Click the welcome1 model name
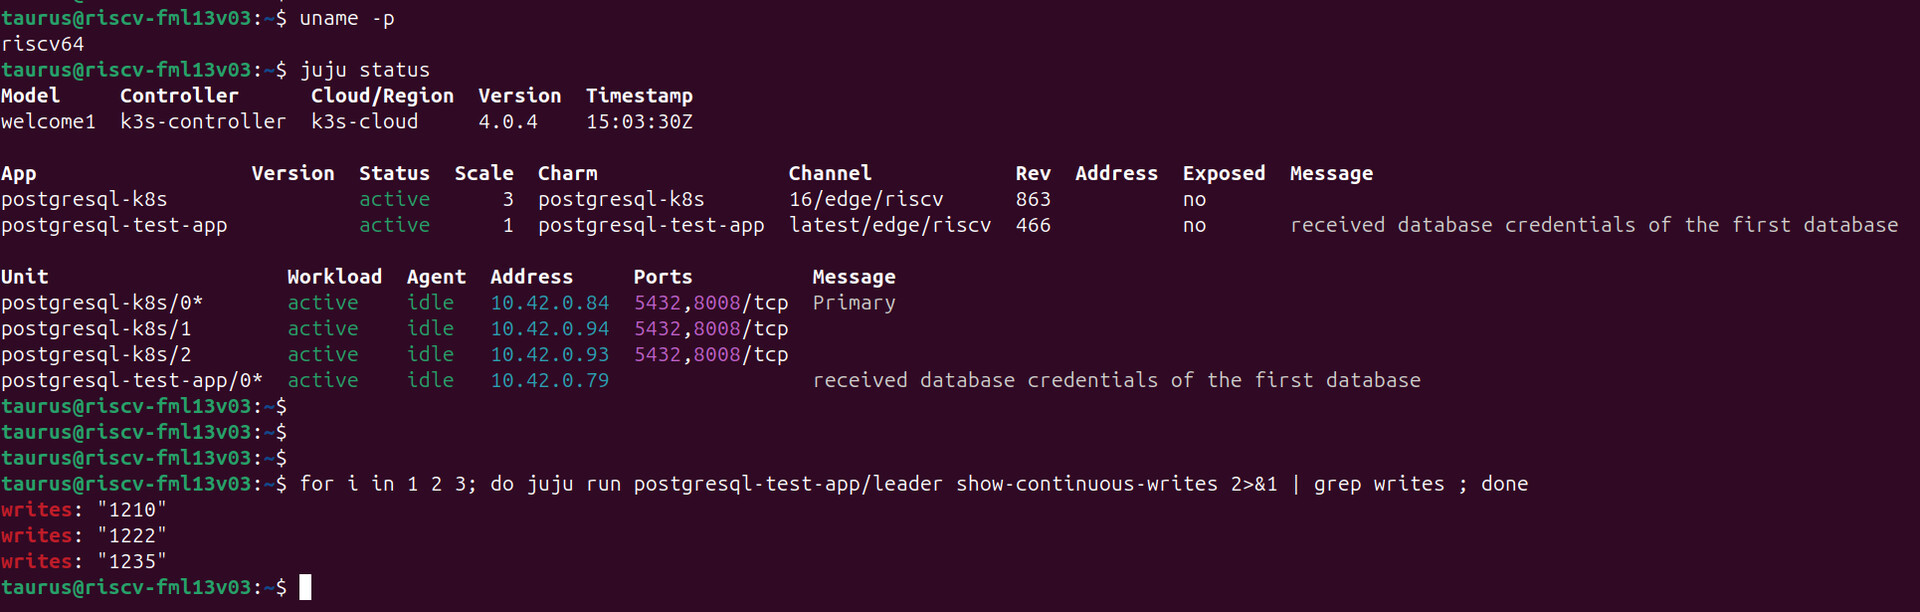Viewport: 1920px width, 612px height. [x=48, y=122]
